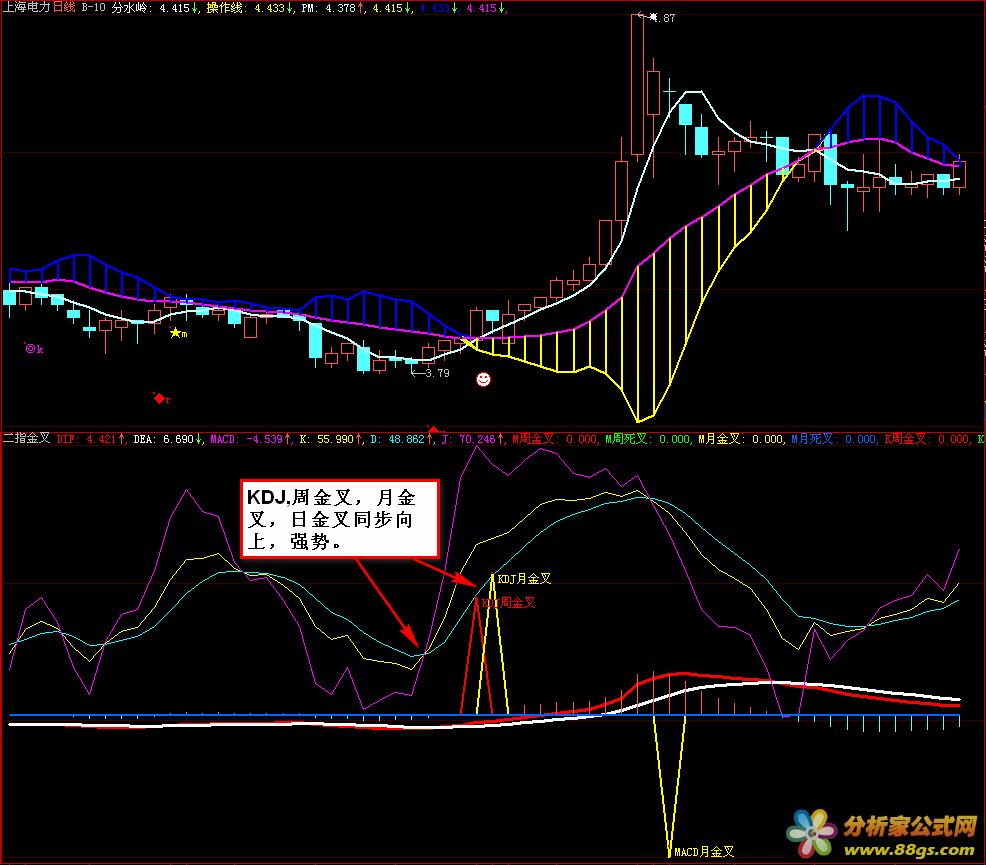Click the 3.79 low price label
Screen dimensions: 986x865
pos(437,373)
